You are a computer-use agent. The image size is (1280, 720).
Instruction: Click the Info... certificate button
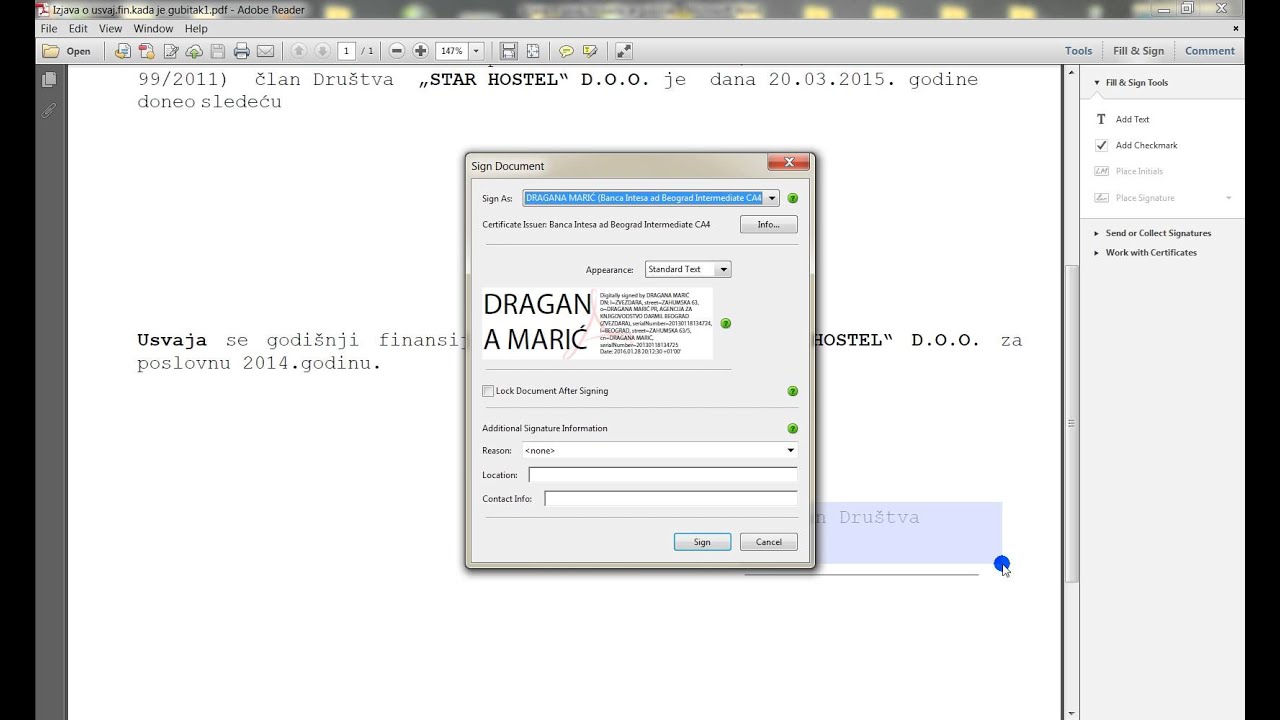pyautogui.click(x=768, y=225)
